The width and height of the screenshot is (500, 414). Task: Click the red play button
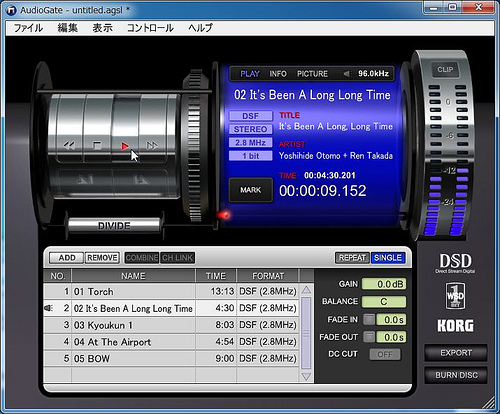(125, 146)
